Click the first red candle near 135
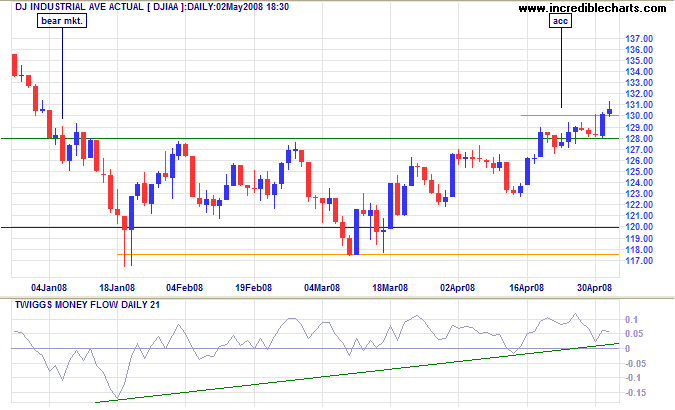 tap(15, 65)
